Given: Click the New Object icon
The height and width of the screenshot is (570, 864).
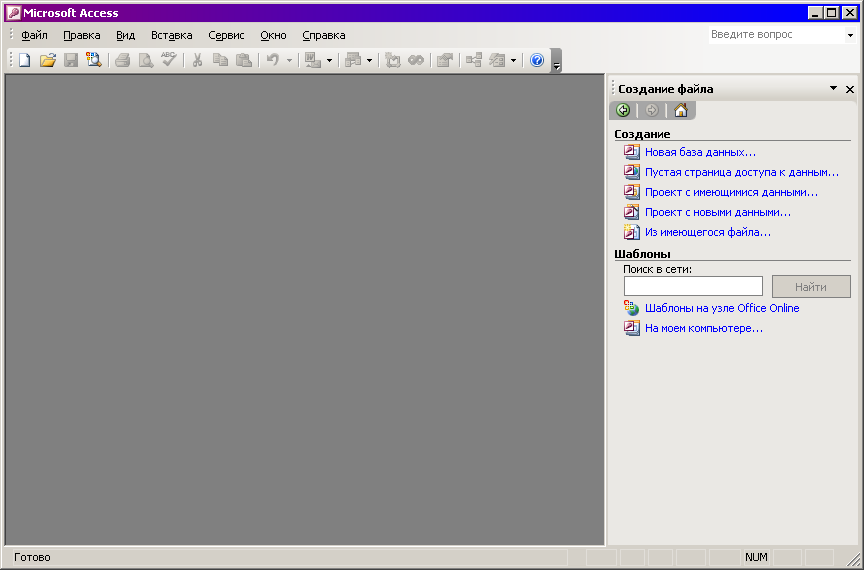Looking at the screenshot, I should pos(497,60).
